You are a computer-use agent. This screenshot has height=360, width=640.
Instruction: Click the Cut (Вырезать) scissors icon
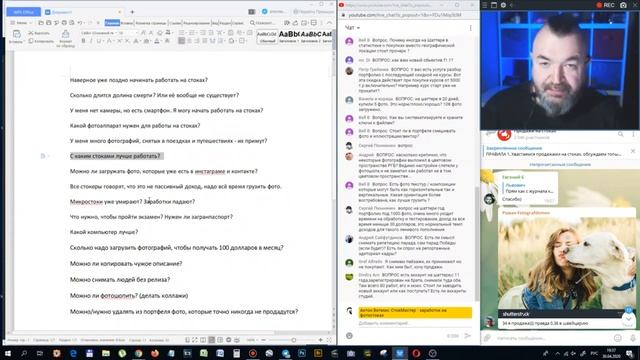(x=31, y=33)
